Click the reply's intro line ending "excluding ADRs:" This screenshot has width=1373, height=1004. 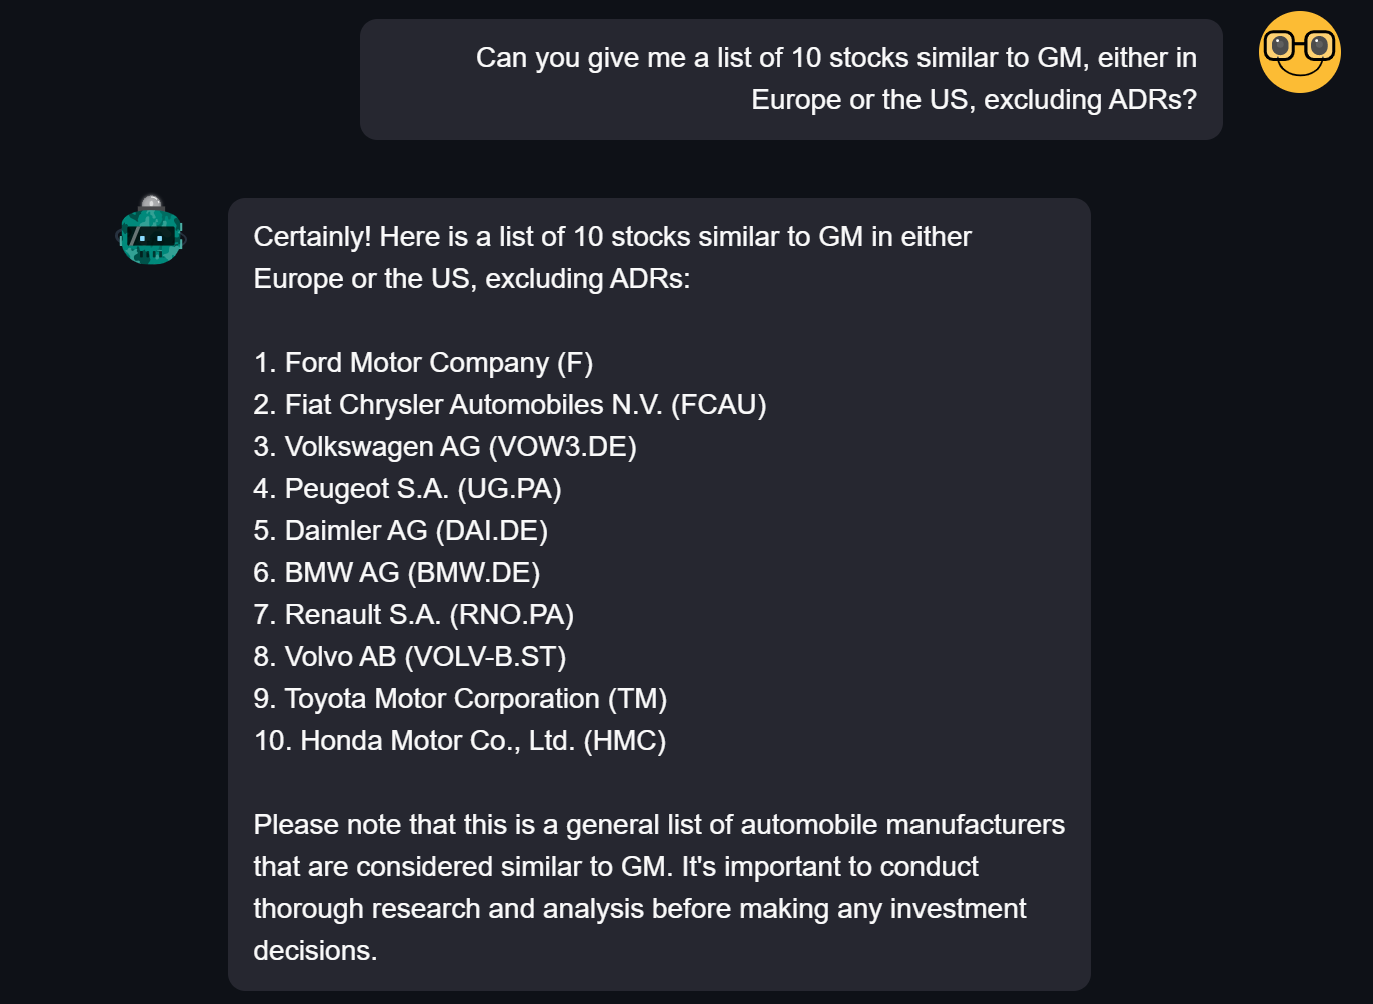point(472,279)
